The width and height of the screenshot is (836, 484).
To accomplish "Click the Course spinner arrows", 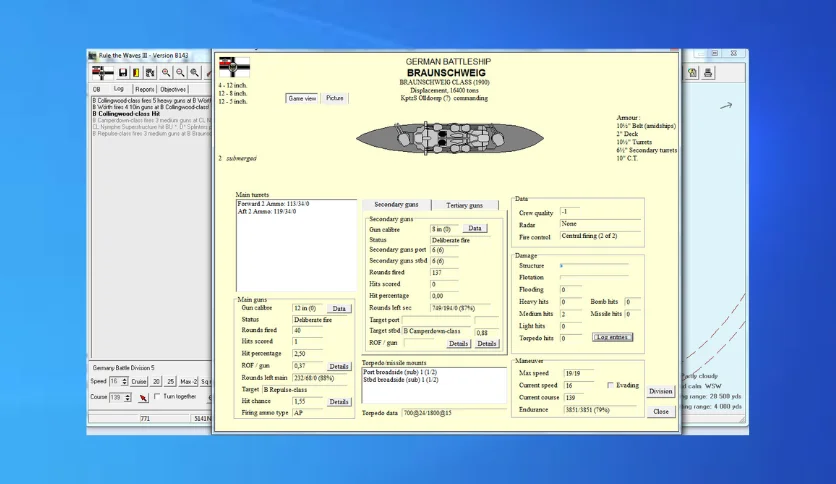I will 127,398.
